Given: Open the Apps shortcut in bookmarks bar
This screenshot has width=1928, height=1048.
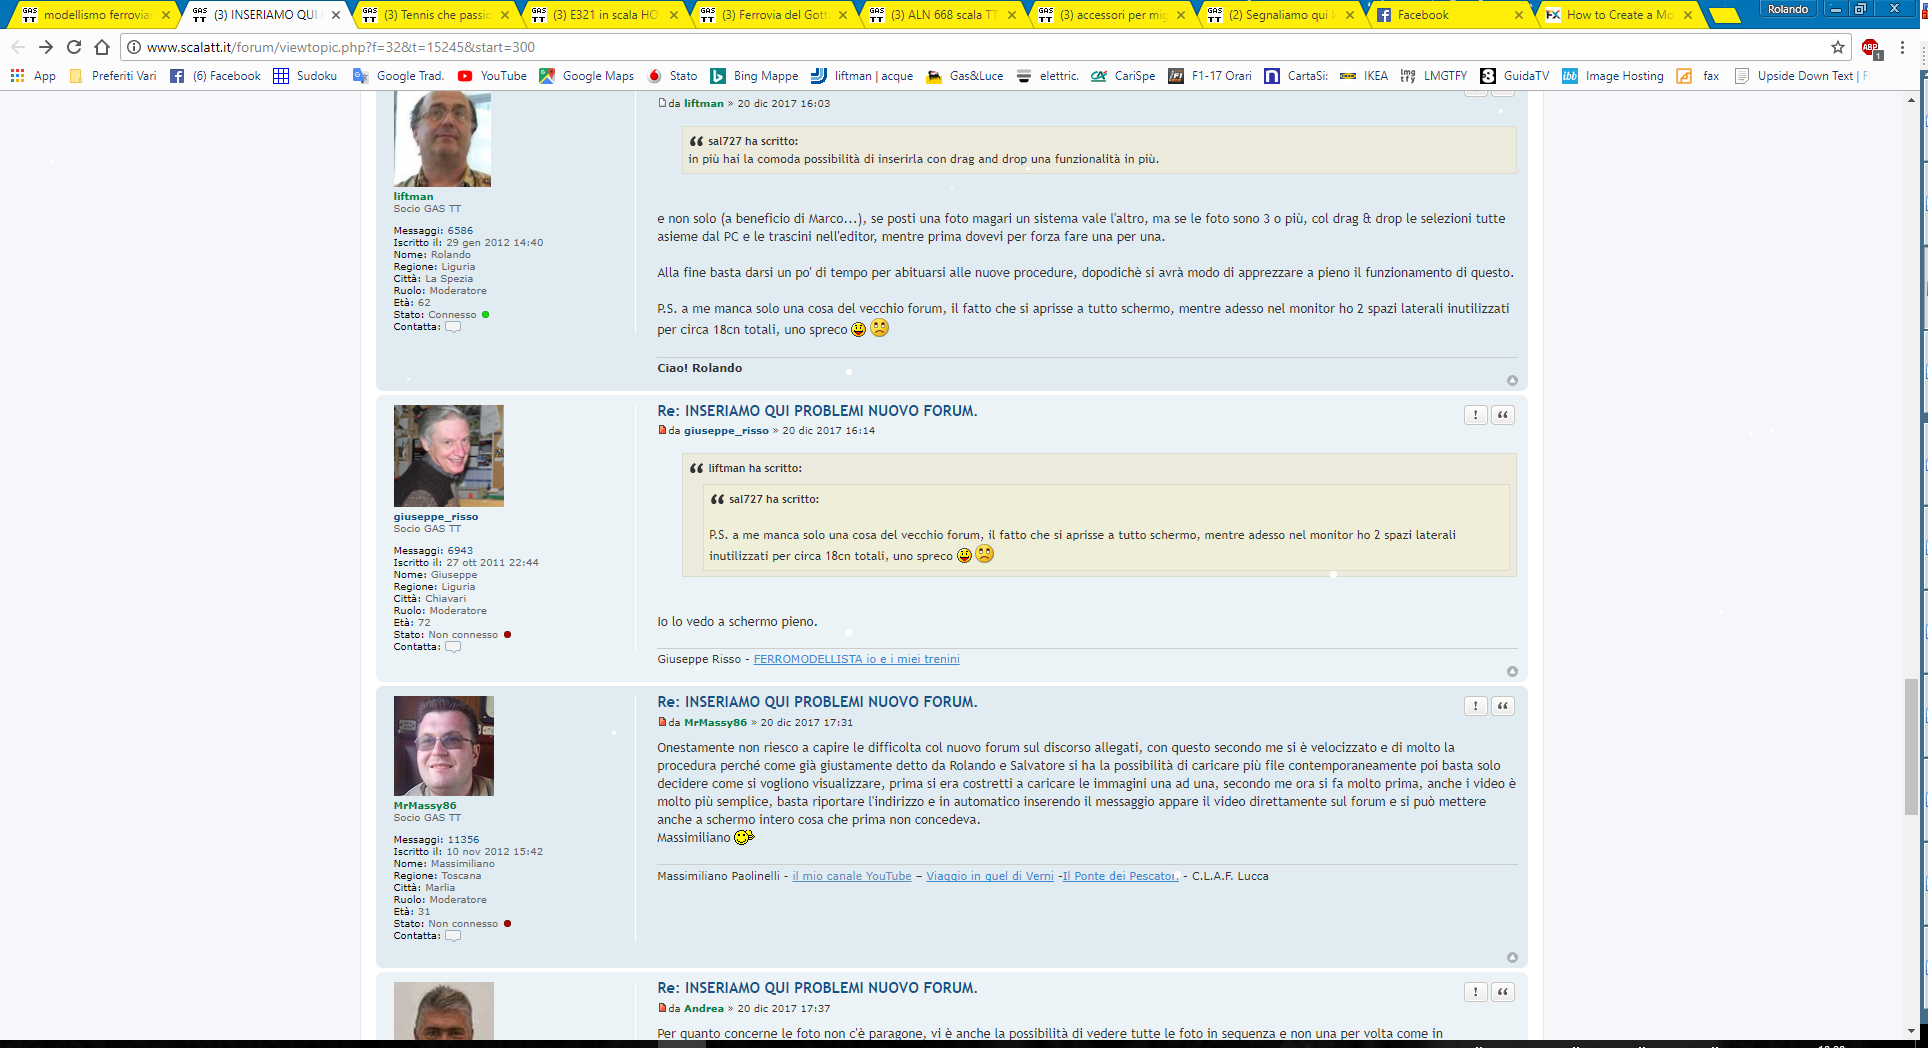Looking at the screenshot, I should [33, 76].
